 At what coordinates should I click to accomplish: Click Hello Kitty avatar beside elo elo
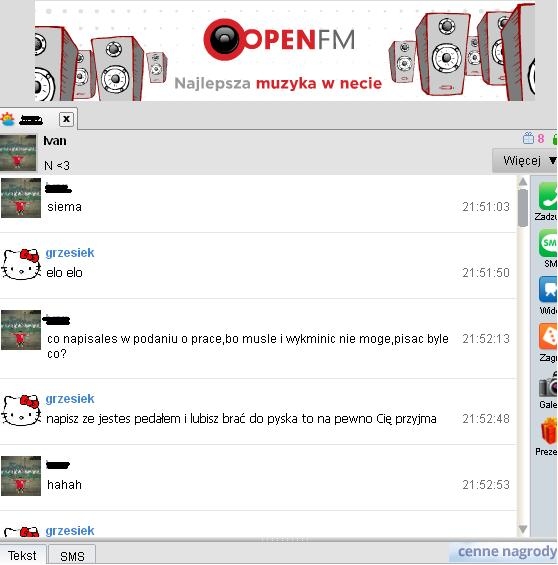(x=21, y=265)
